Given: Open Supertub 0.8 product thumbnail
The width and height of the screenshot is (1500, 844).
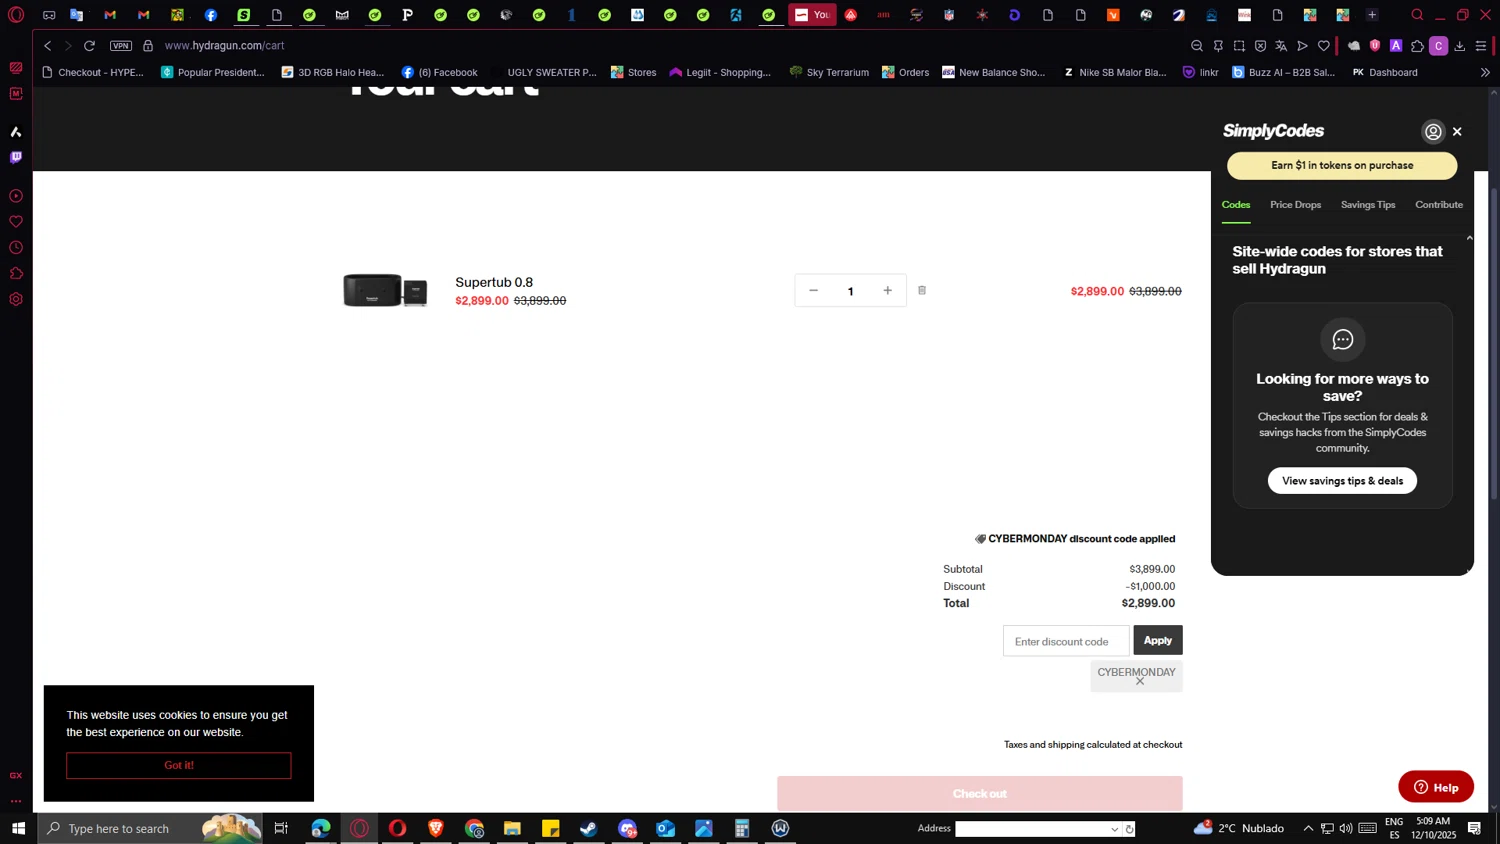Looking at the screenshot, I should [x=385, y=290].
